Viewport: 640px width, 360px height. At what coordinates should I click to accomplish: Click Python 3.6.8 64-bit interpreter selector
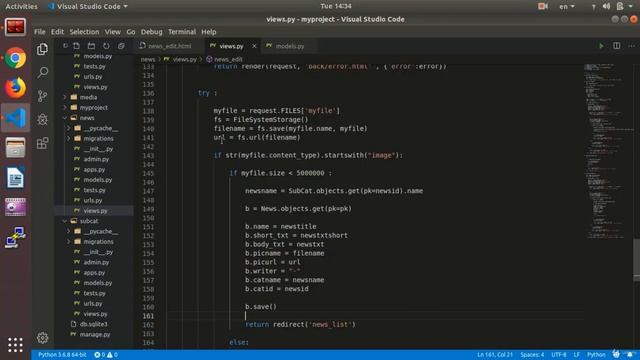click(62, 355)
